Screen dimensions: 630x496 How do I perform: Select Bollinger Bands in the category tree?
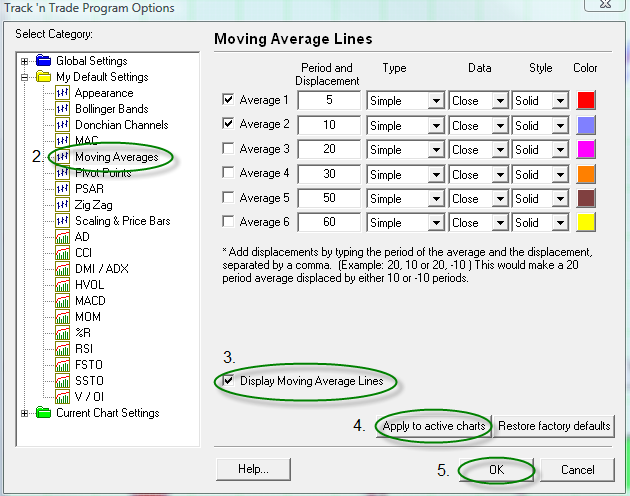(112, 109)
